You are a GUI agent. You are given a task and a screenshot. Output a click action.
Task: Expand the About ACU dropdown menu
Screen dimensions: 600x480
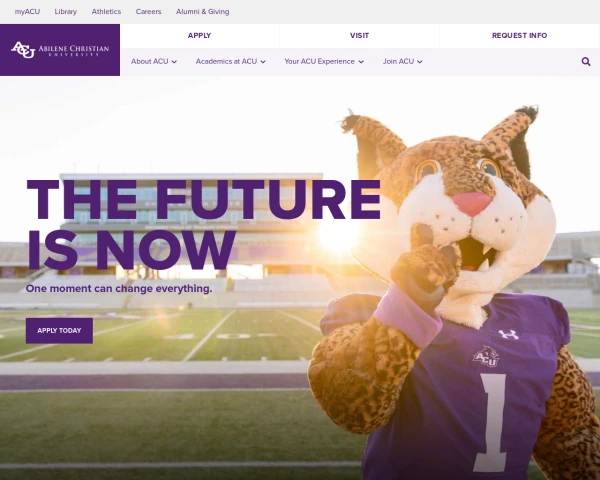tap(154, 62)
